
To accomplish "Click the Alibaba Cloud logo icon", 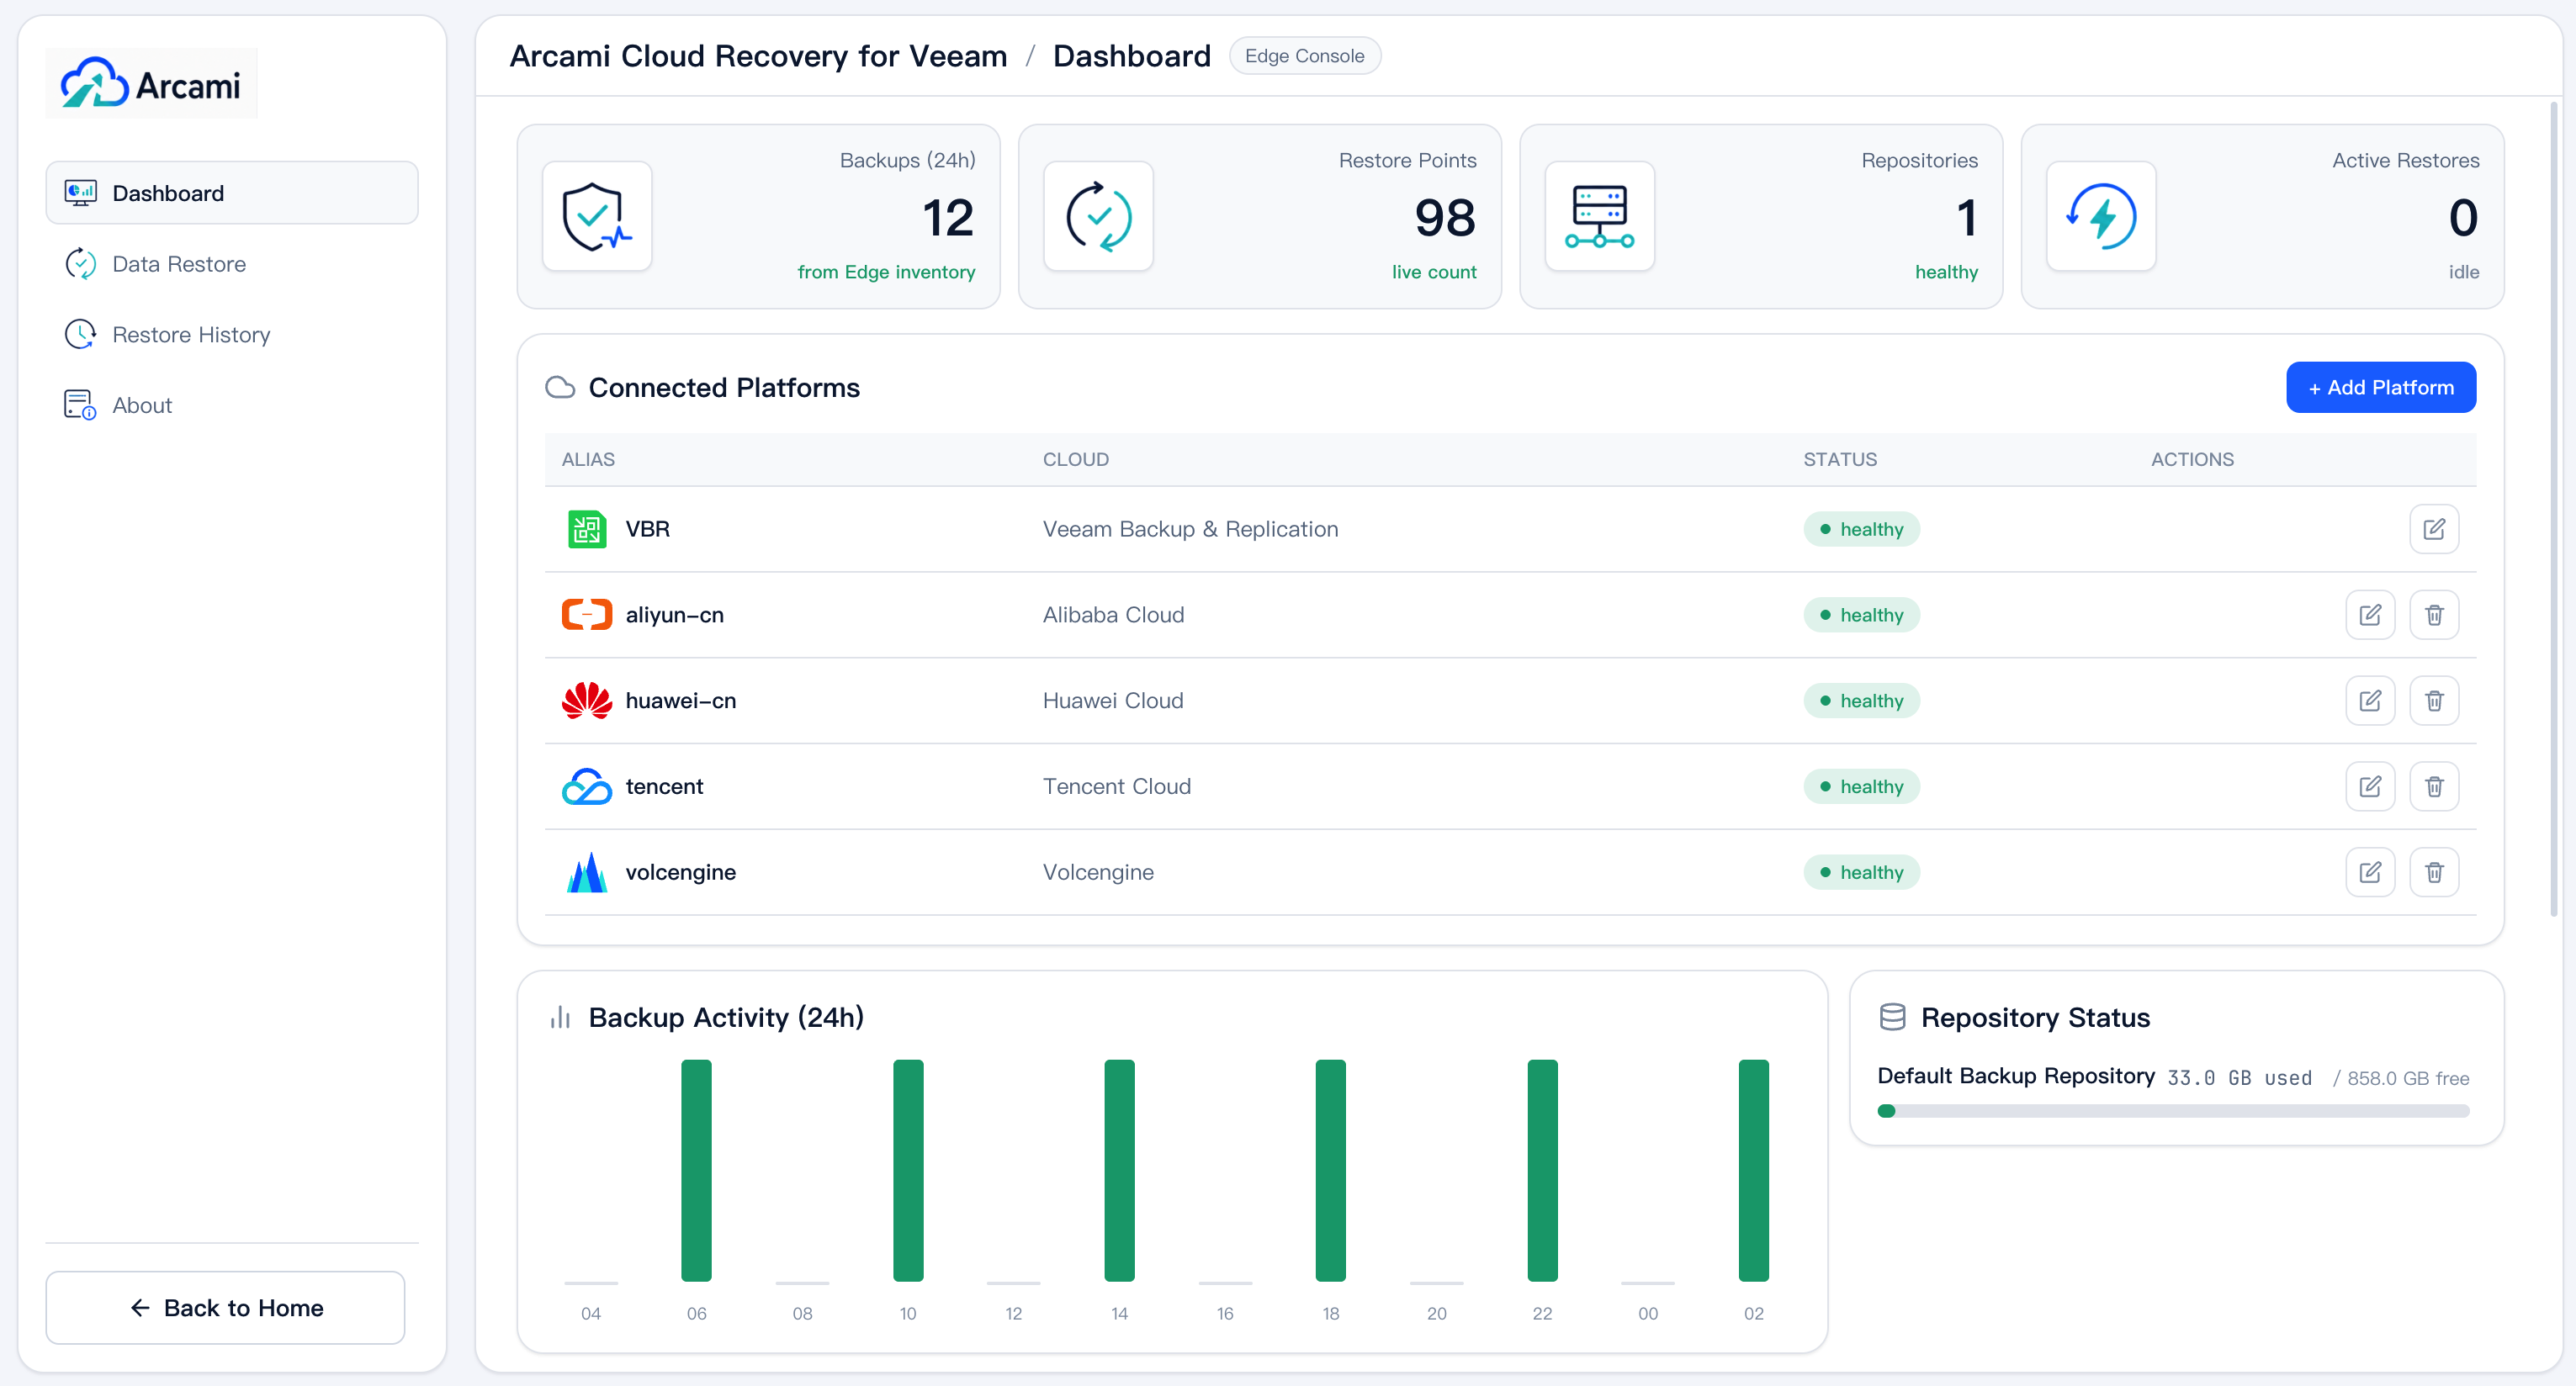I will tap(587, 615).
